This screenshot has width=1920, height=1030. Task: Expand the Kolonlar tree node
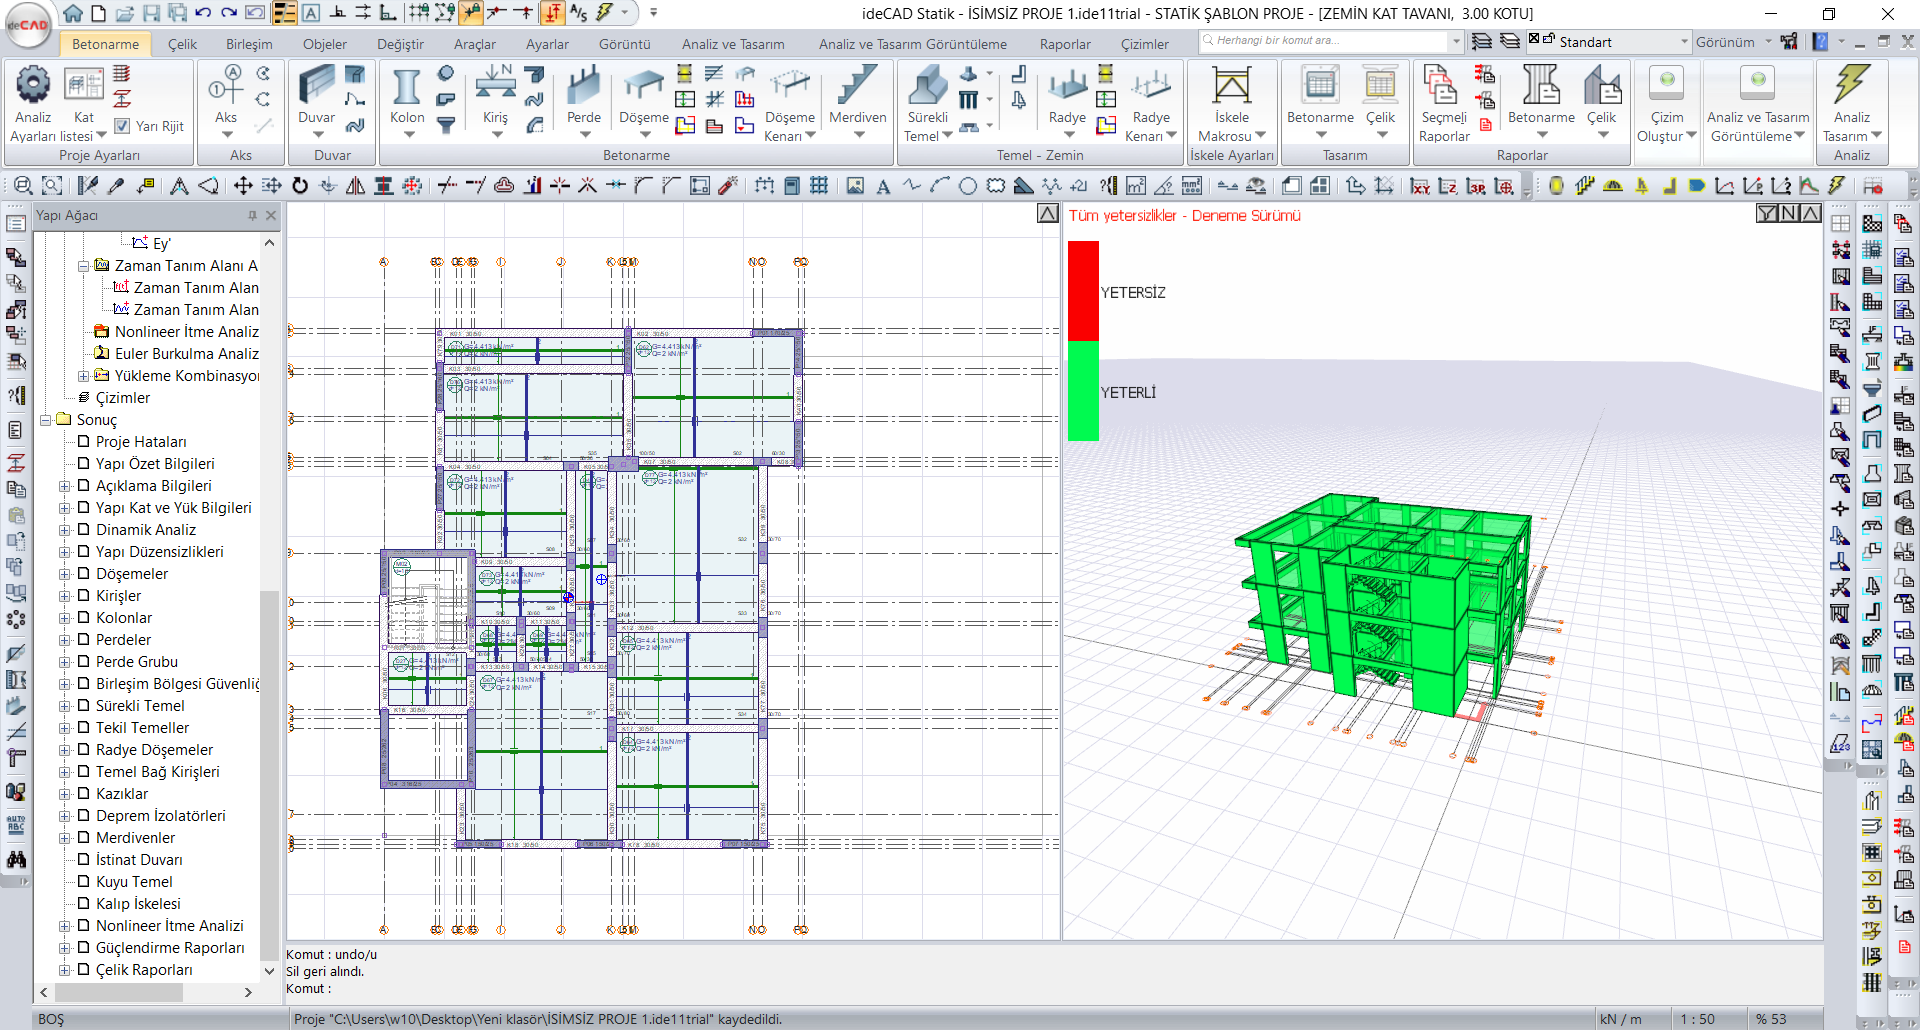64,618
